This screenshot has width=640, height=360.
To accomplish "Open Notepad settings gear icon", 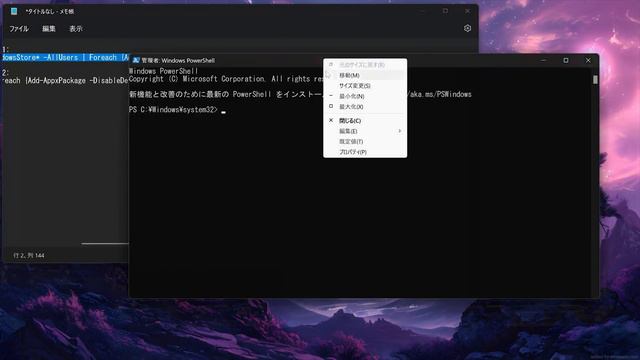I will point(467,28).
